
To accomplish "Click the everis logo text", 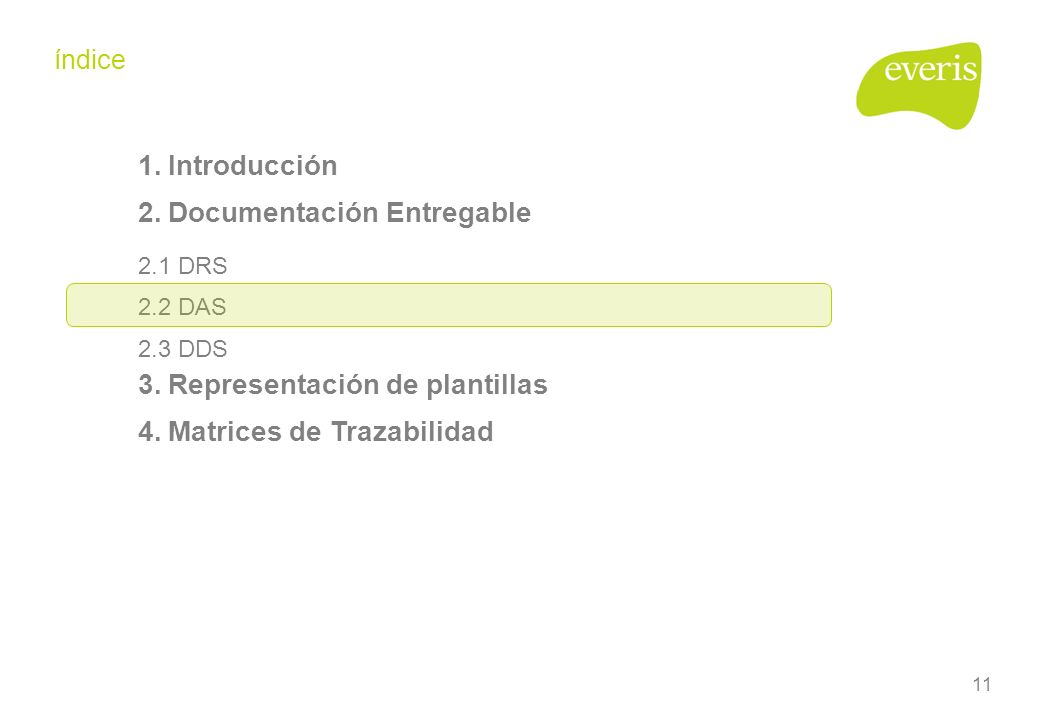I will click(930, 69).
